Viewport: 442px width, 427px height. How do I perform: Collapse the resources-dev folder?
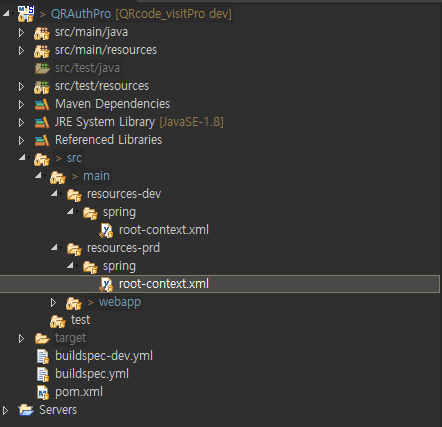54,194
